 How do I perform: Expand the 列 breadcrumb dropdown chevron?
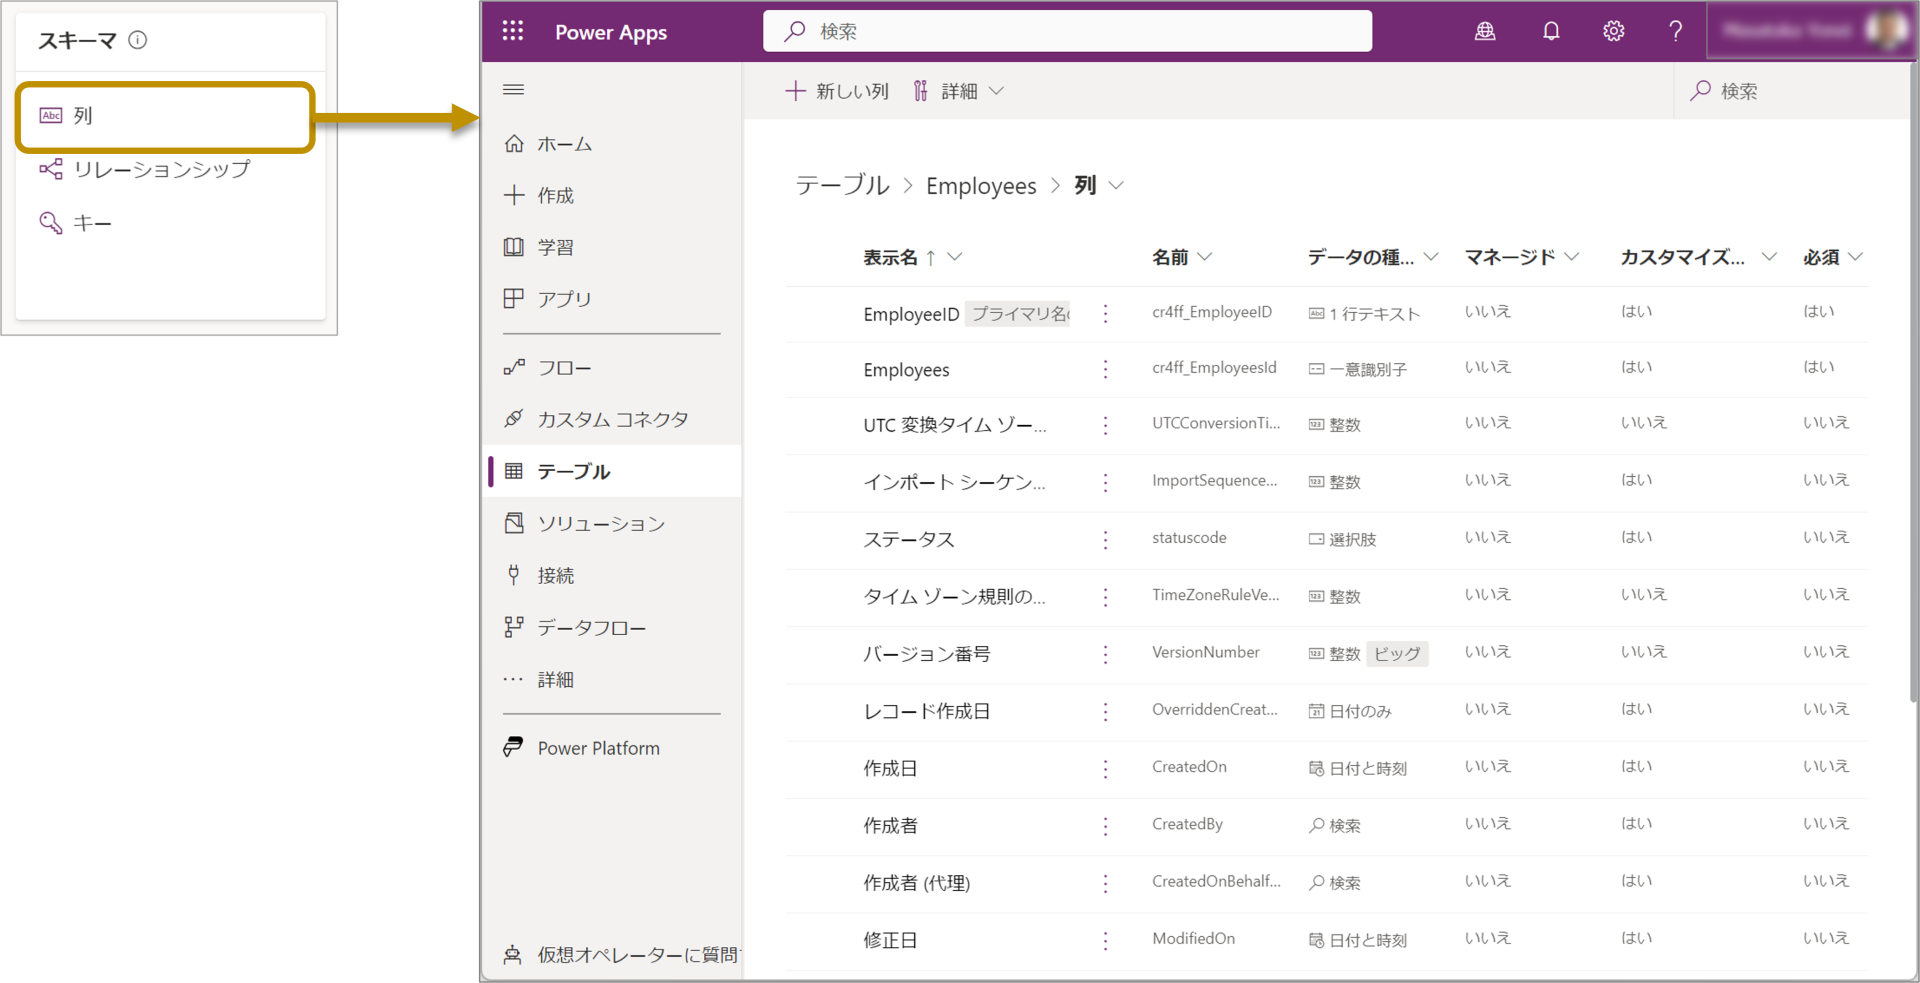[1116, 186]
